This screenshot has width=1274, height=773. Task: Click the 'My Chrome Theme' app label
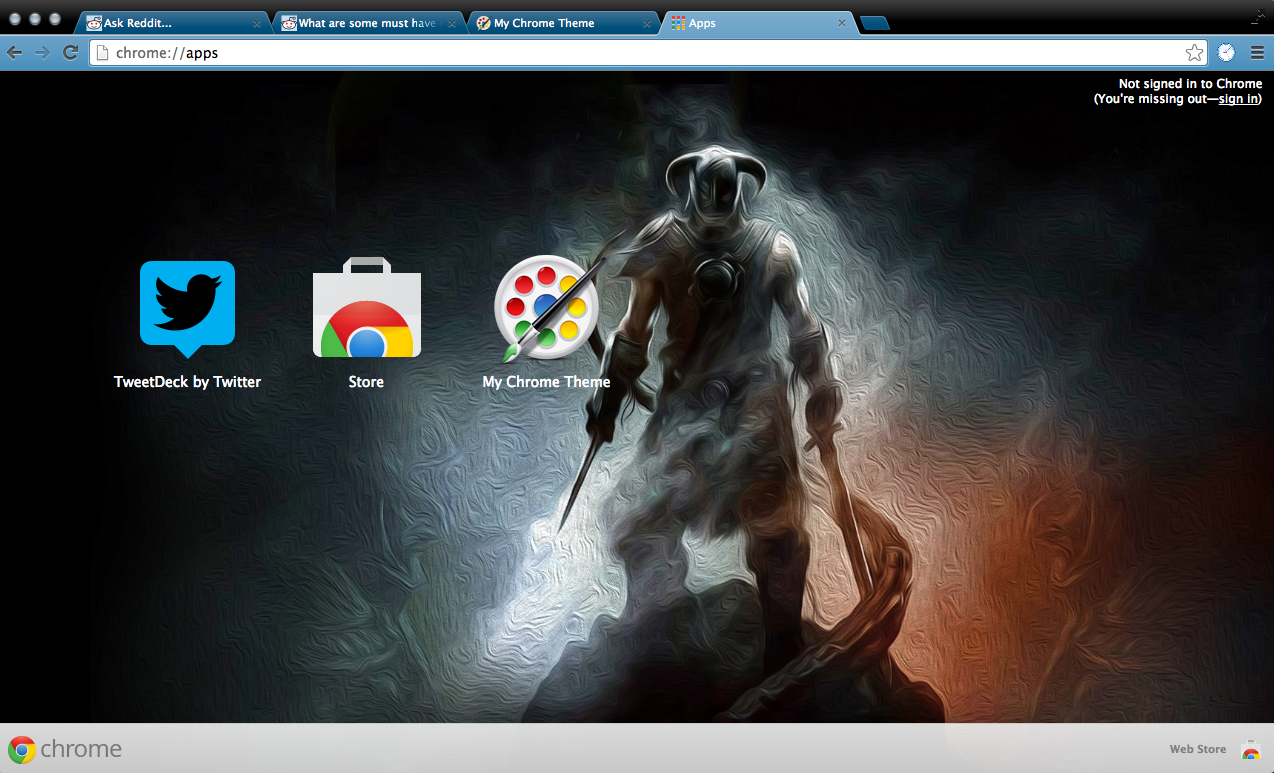[546, 382]
